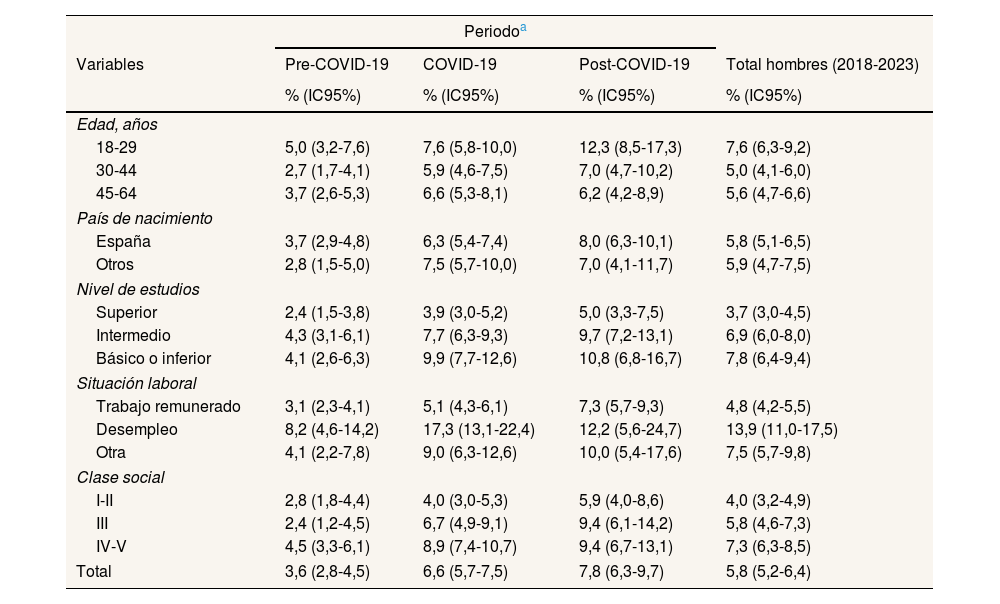Click the Variables column header
Screen dimensions: 1000x604
click(110, 64)
